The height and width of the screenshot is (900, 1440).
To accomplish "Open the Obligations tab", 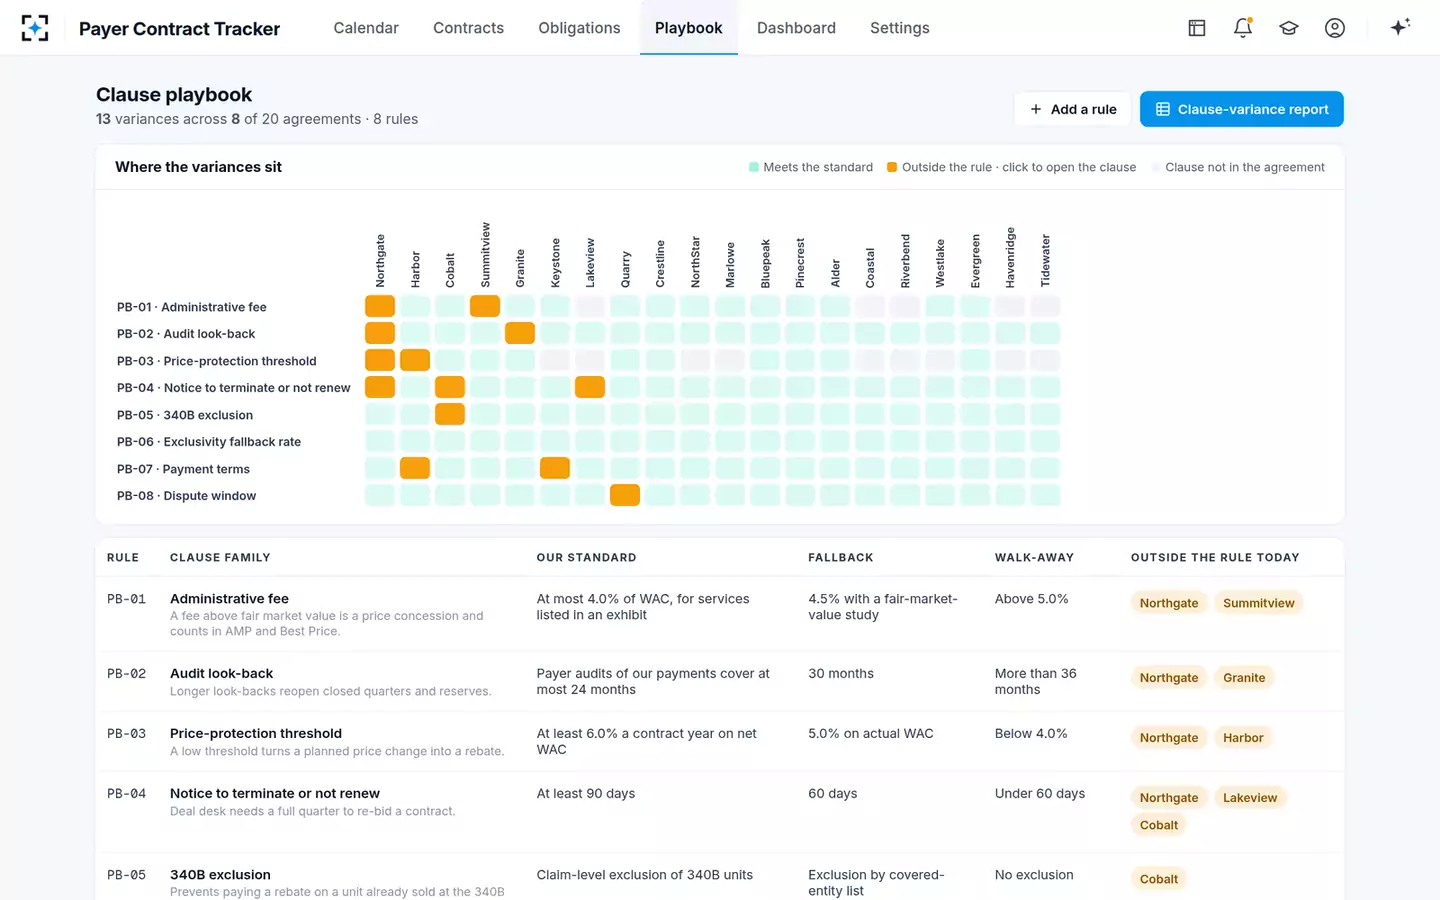I will click(x=579, y=28).
